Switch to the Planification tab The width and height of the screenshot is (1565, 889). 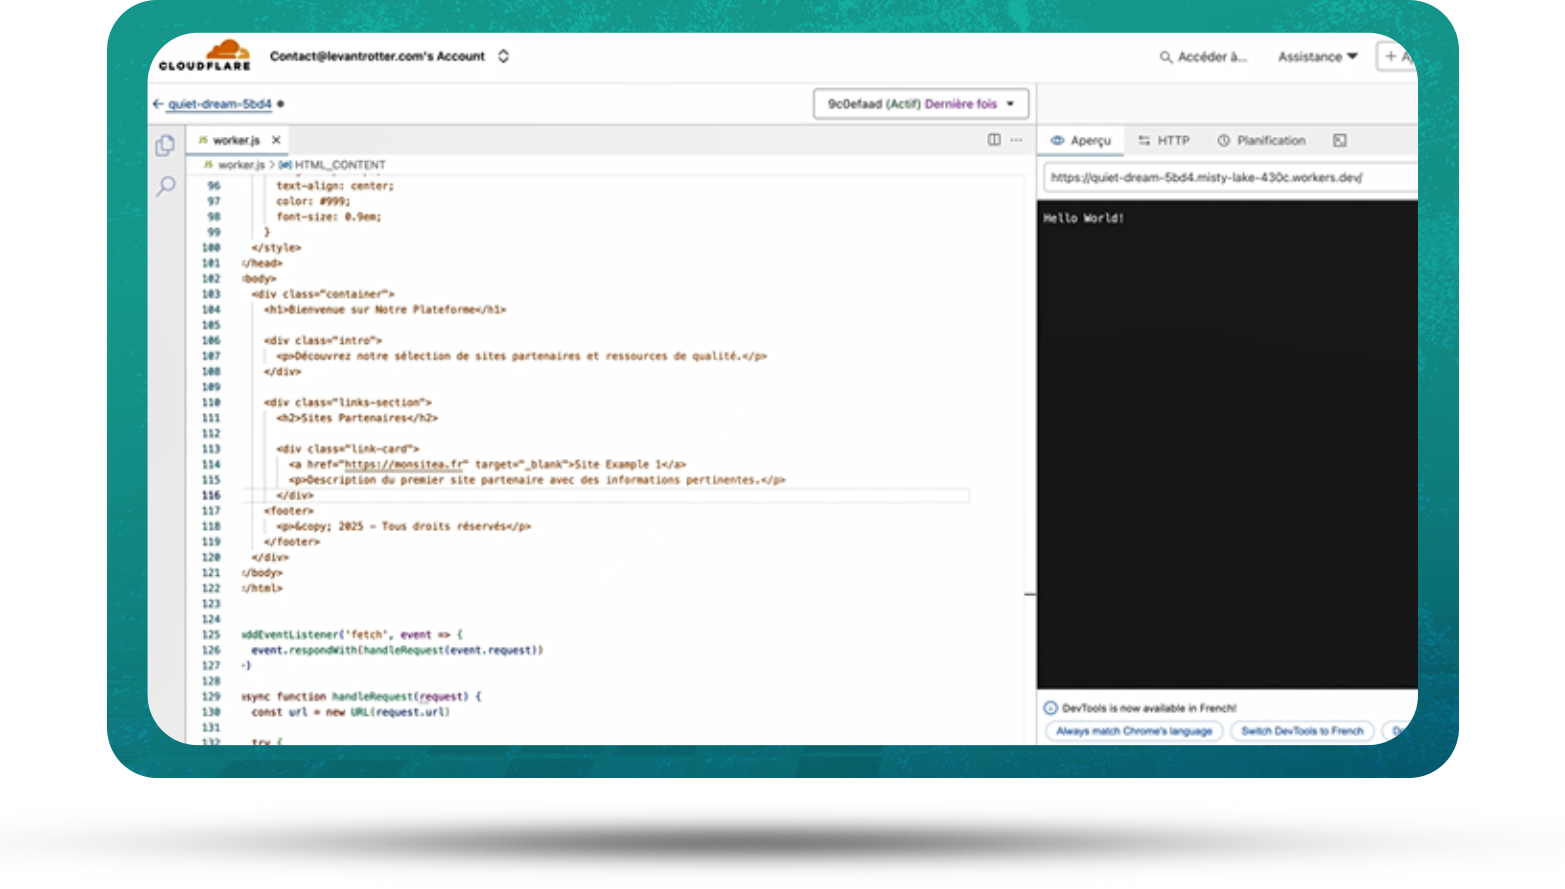pyautogui.click(x=1261, y=141)
